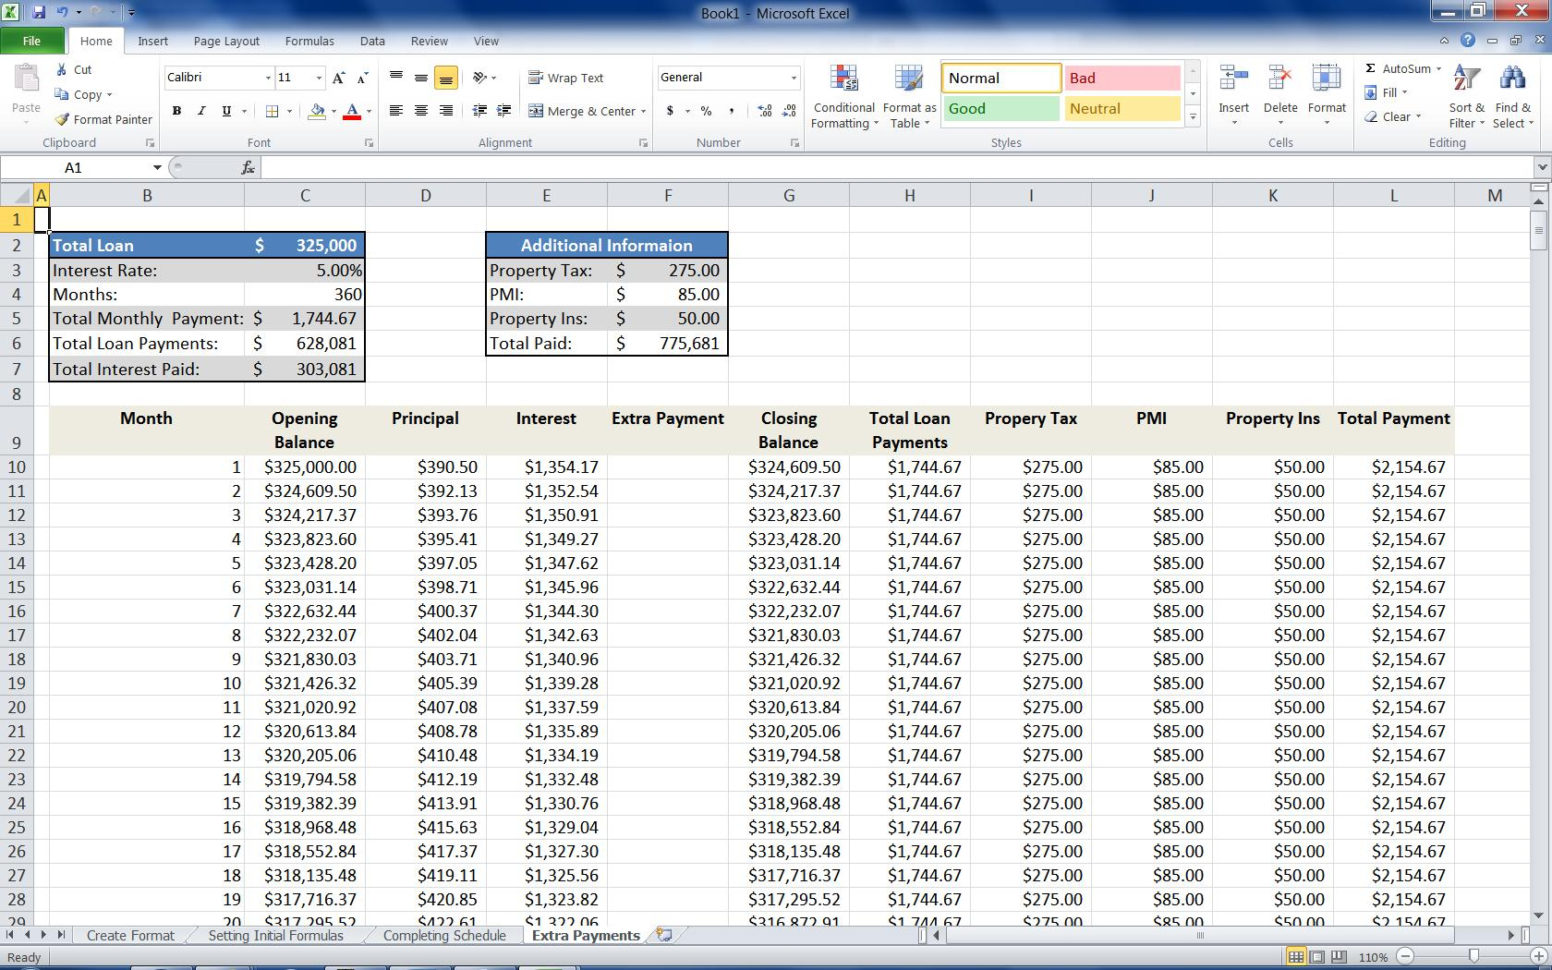Select the Wrap Text command
The height and width of the screenshot is (970, 1552).
(567, 77)
